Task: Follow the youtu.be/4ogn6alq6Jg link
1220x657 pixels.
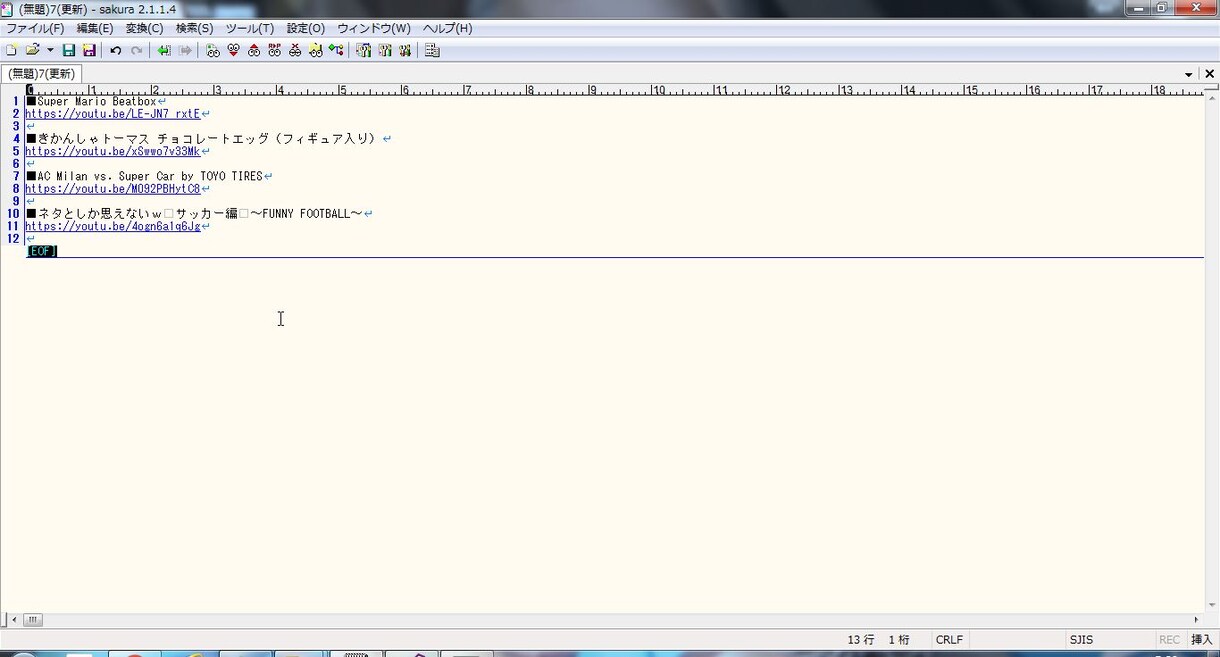Action: pyautogui.click(x=113, y=226)
